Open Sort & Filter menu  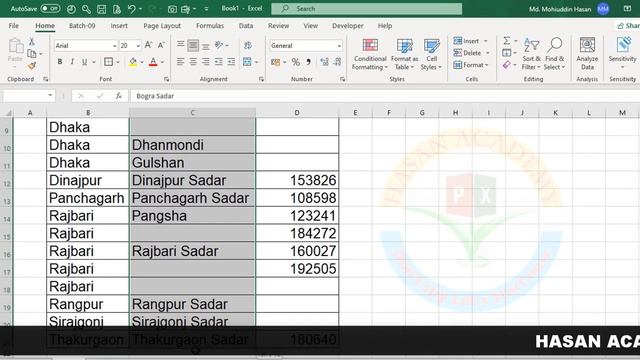click(531, 54)
